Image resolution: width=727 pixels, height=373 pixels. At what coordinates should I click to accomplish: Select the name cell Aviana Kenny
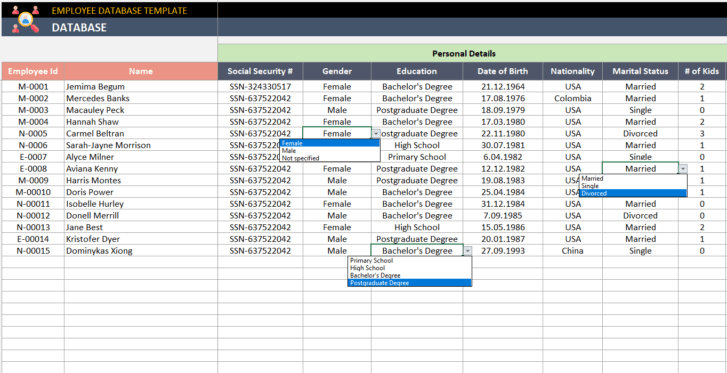[141, 169]
